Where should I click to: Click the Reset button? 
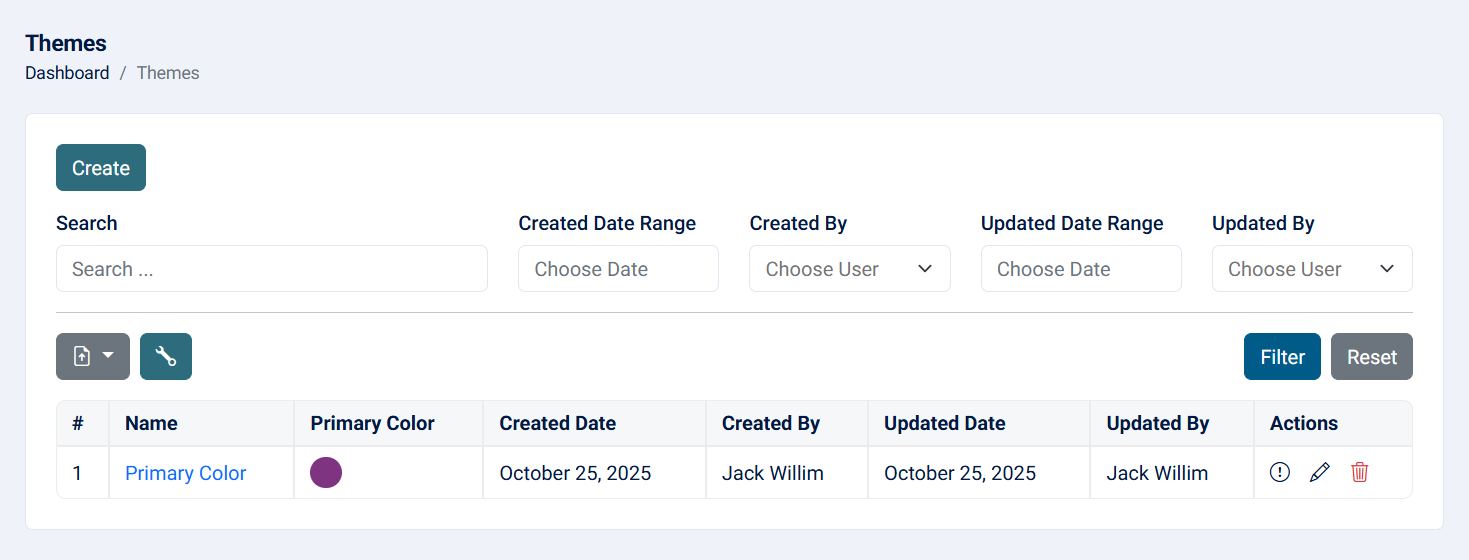[1371, 357]
